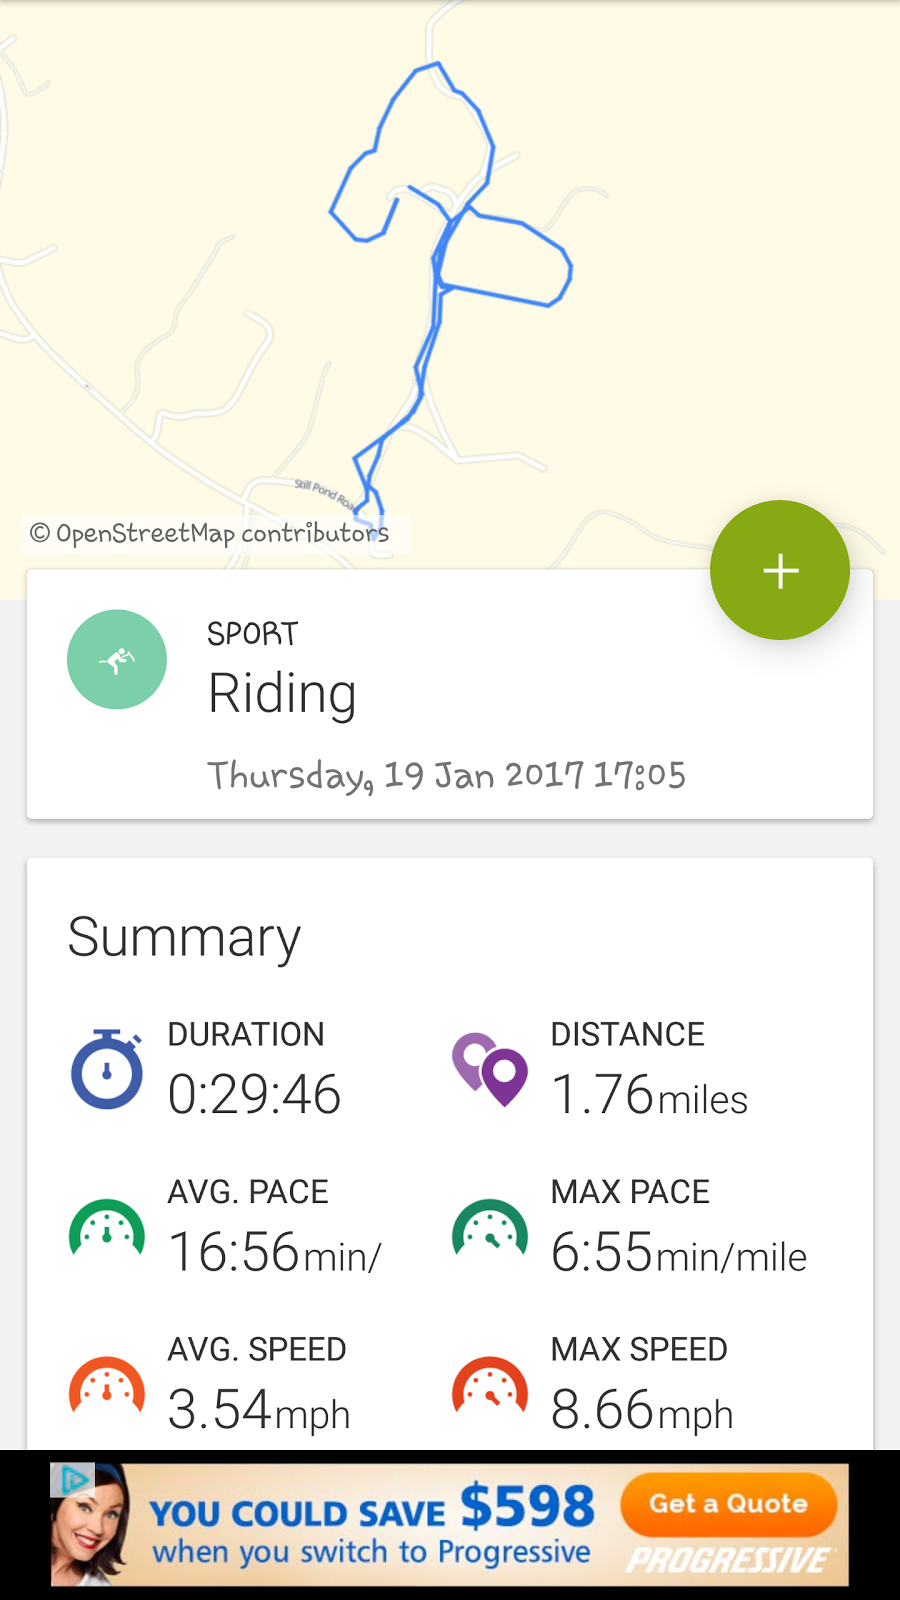Screen dimensions: 900x1600
Task: Select the Riding sport title
Action: [x=282, y=693]
